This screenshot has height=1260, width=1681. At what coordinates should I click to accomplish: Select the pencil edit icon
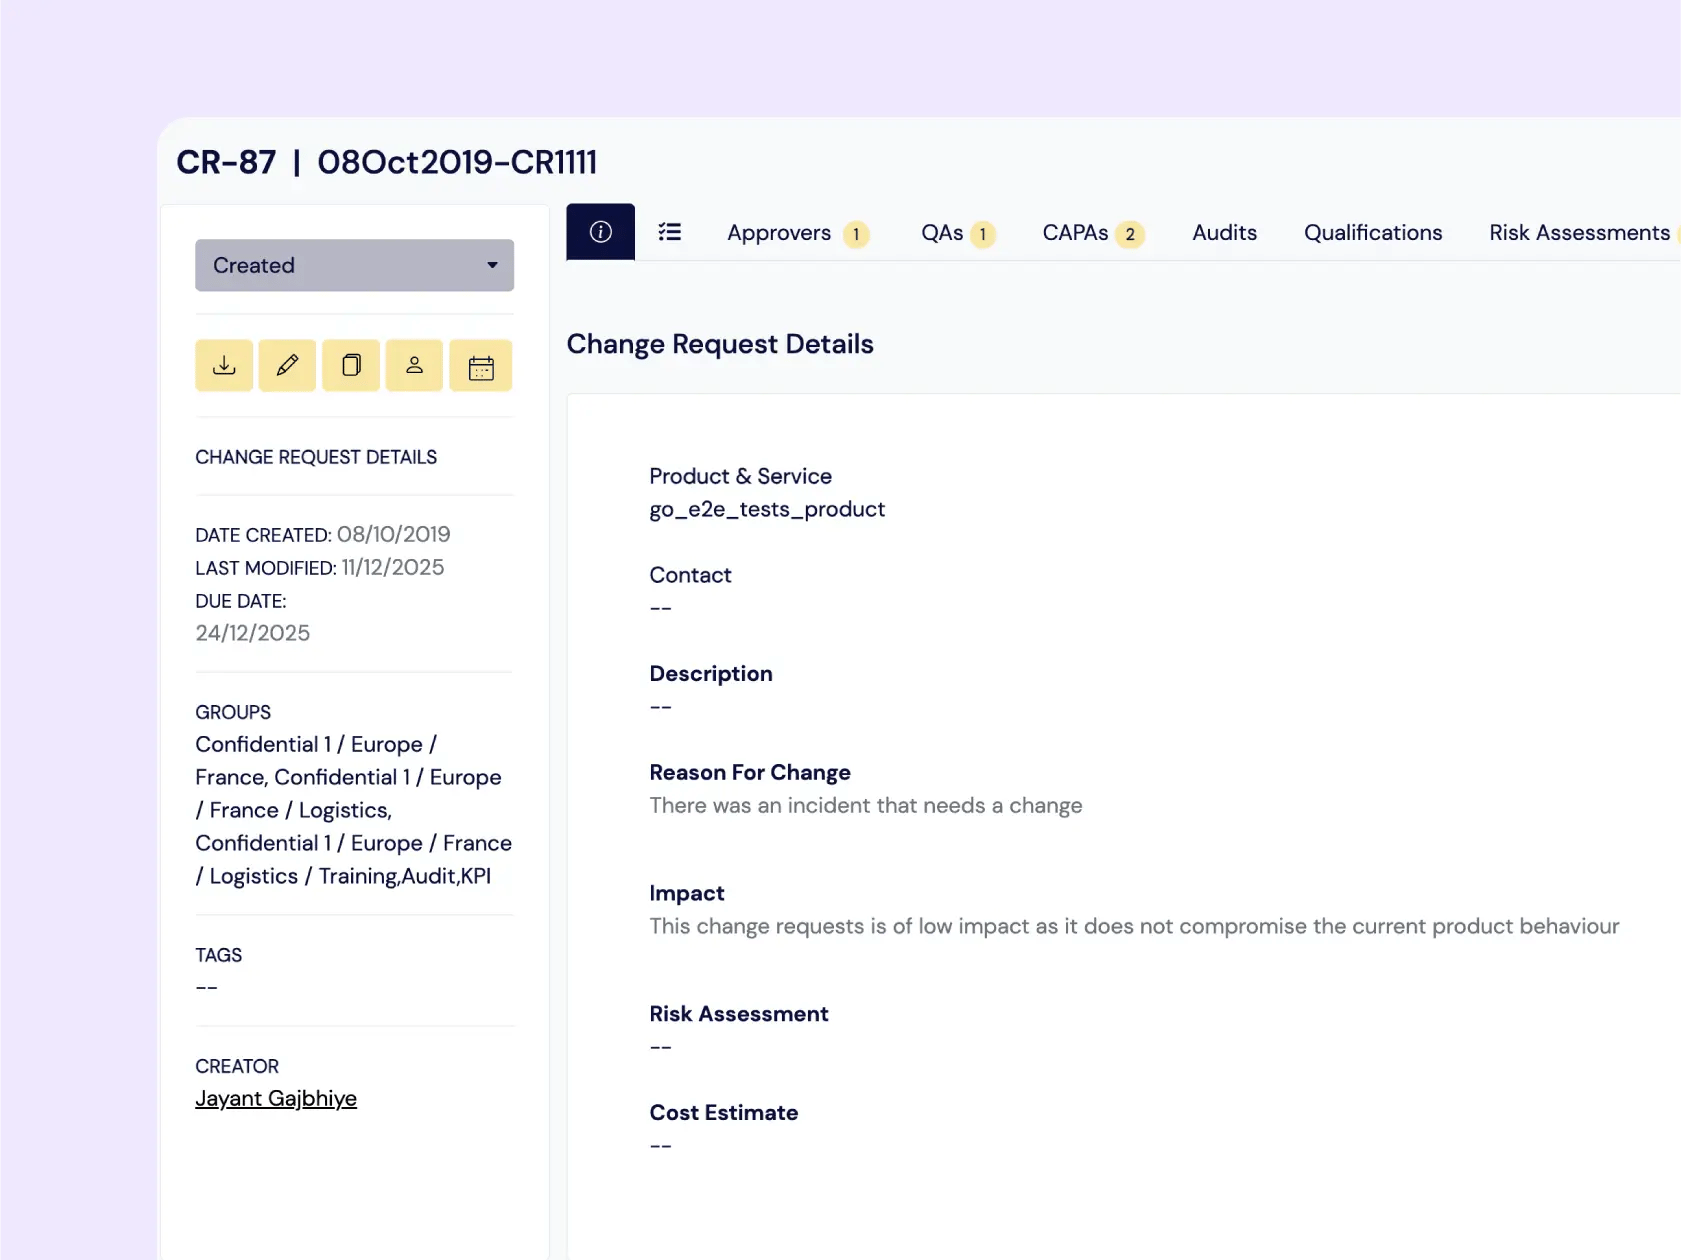[x=287, y=365]
